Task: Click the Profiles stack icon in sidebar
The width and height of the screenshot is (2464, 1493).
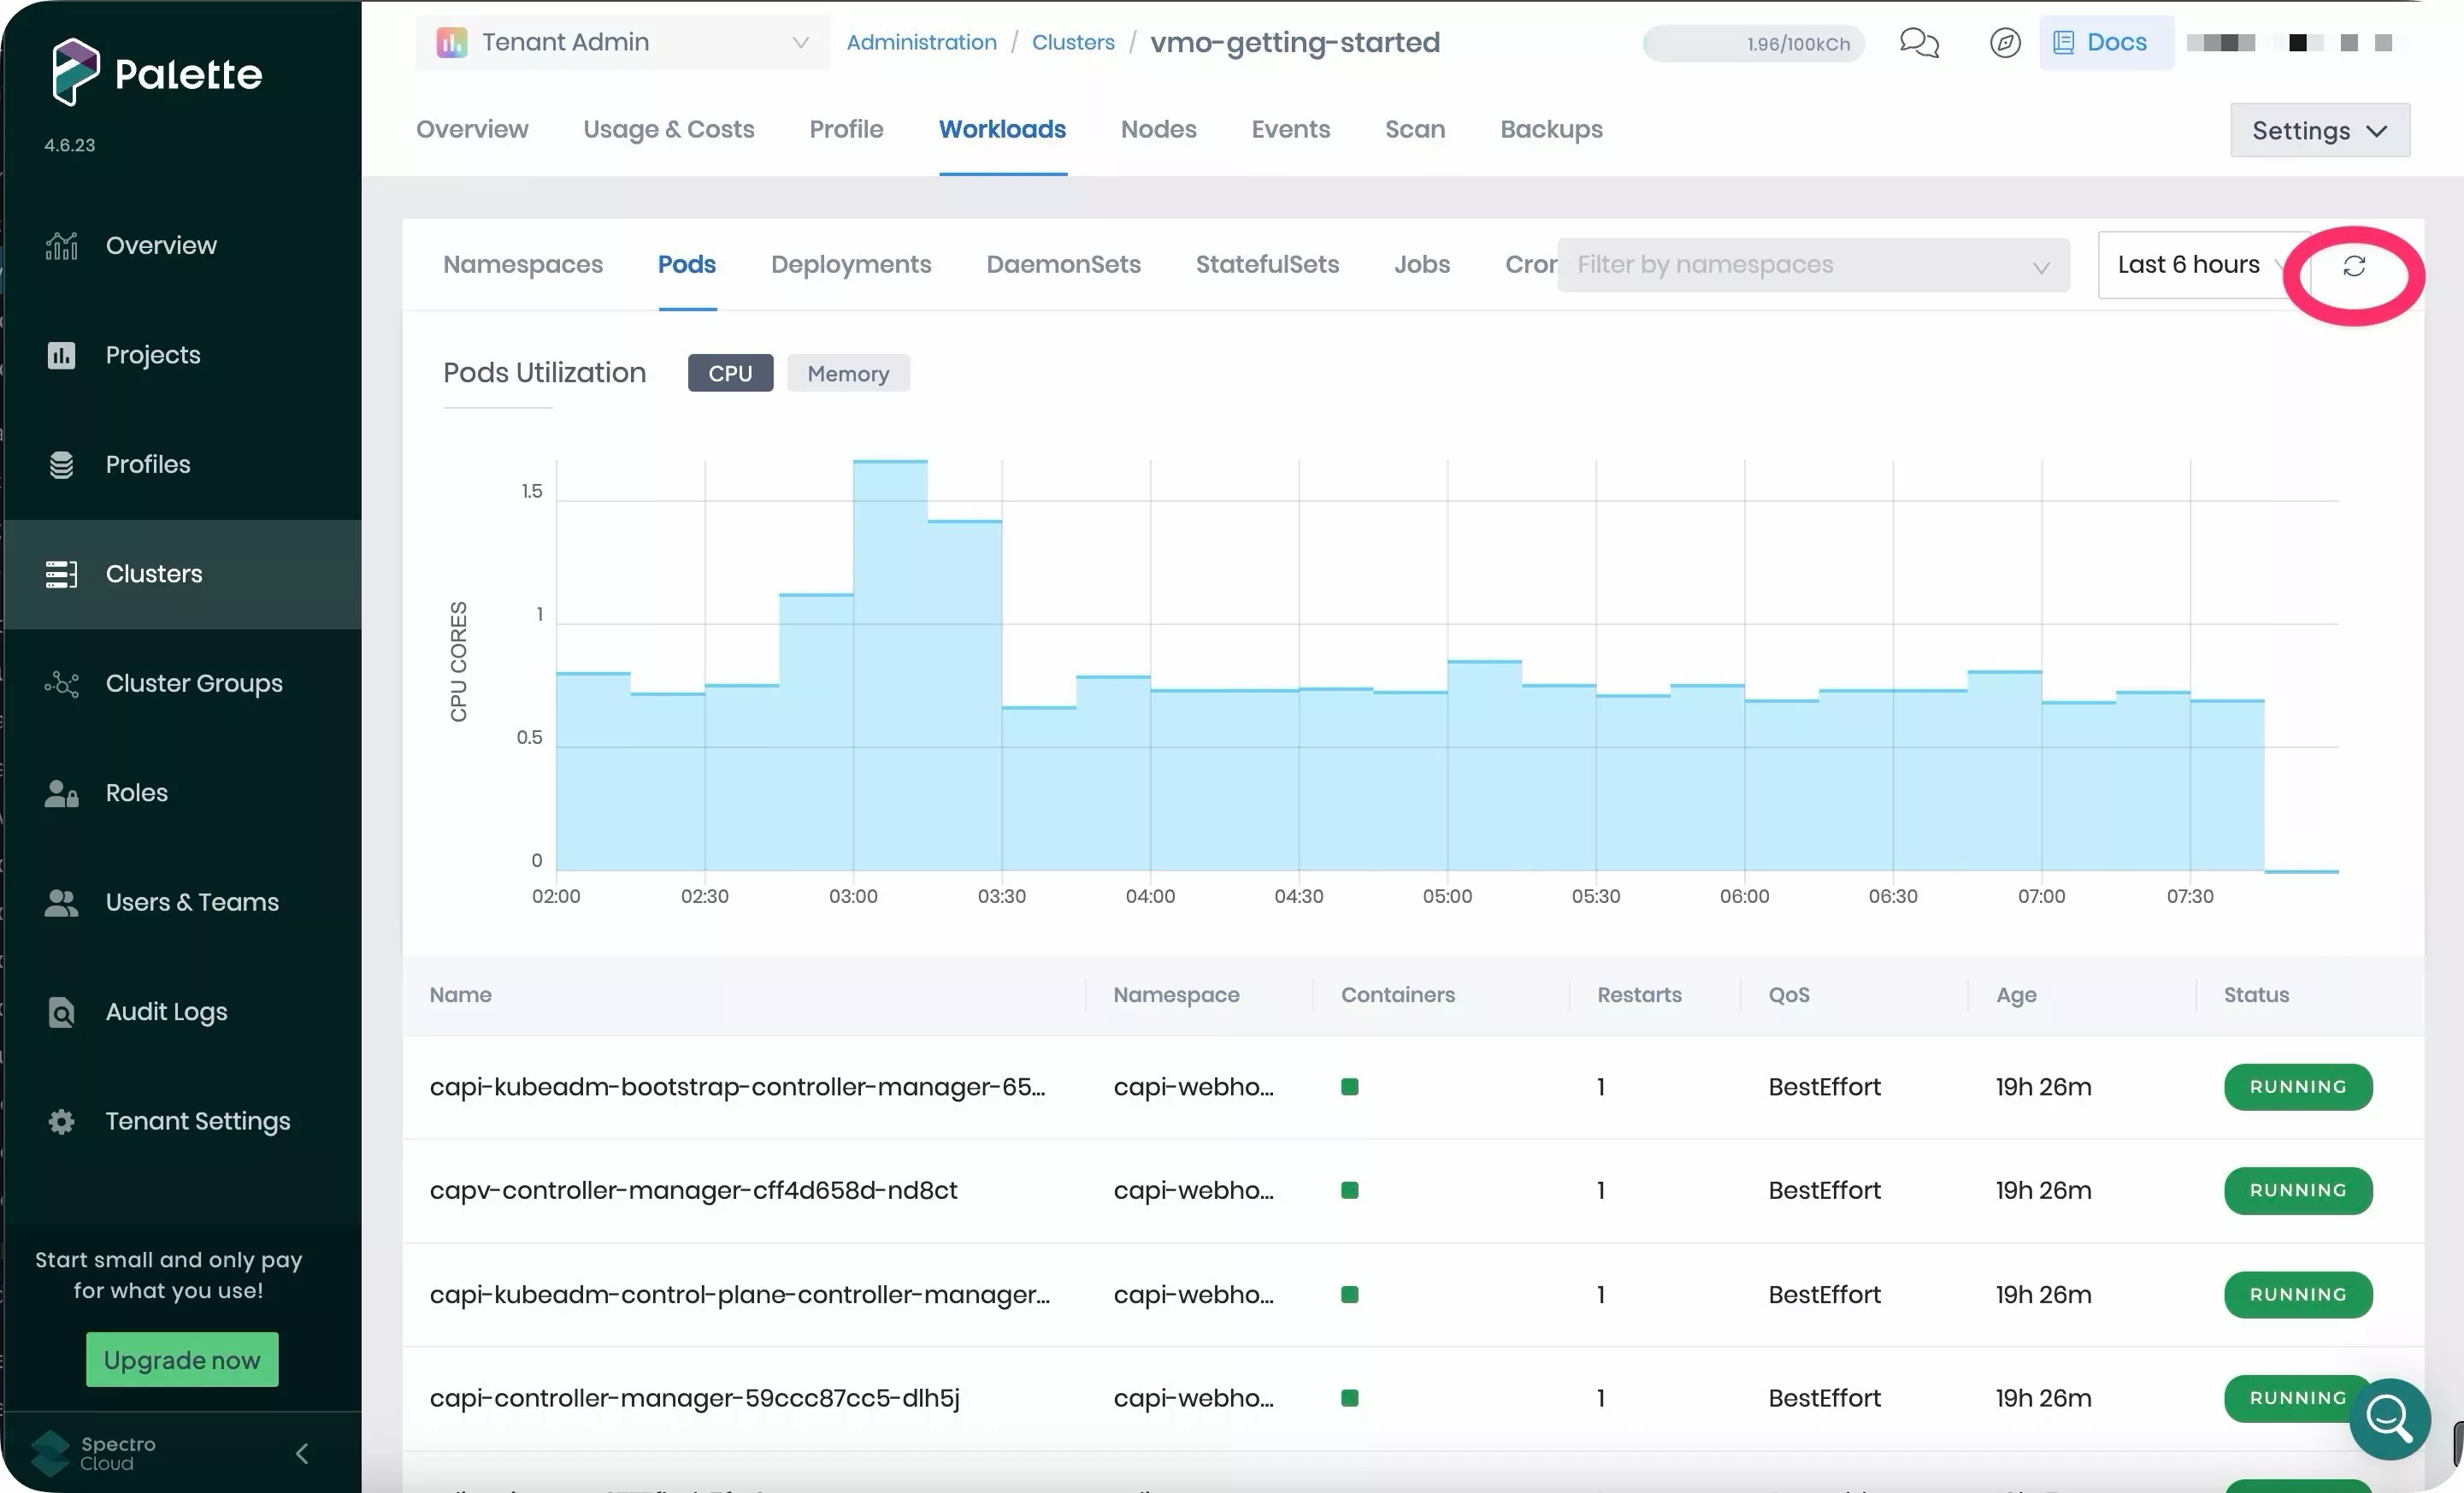Action: pyautogui.click(x=61, y=464)
